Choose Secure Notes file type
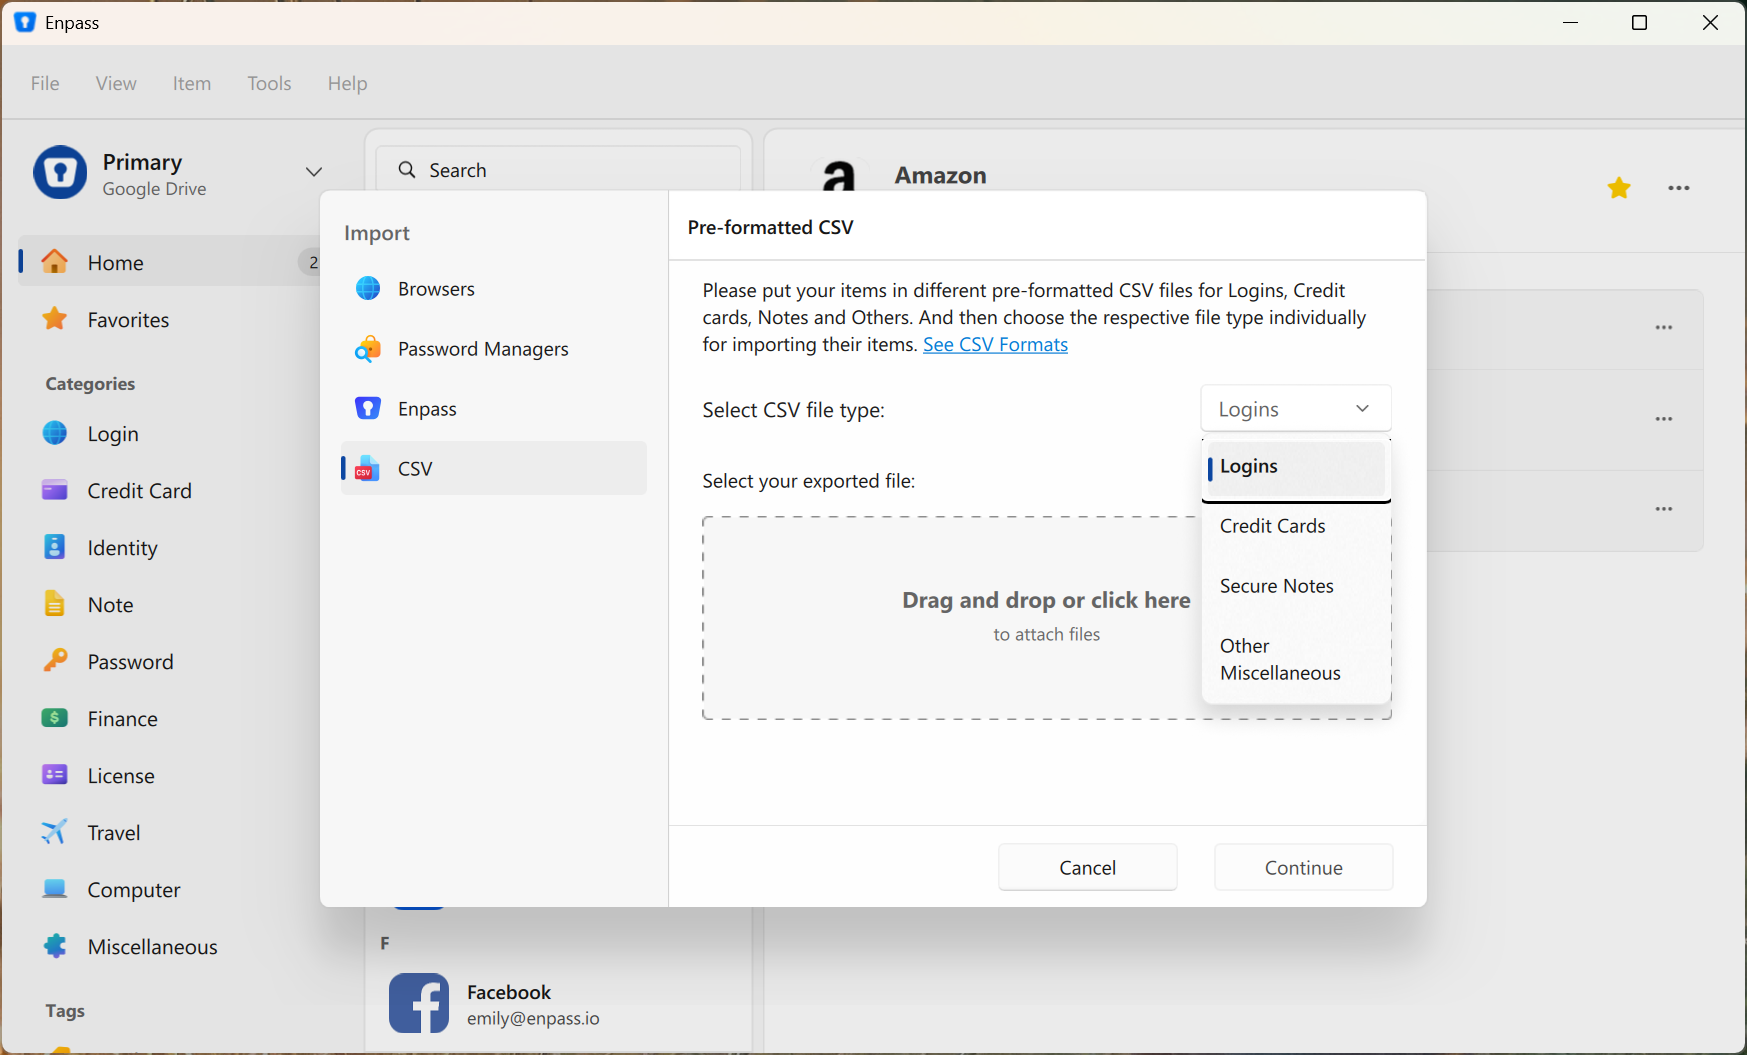 (1295, 586)
